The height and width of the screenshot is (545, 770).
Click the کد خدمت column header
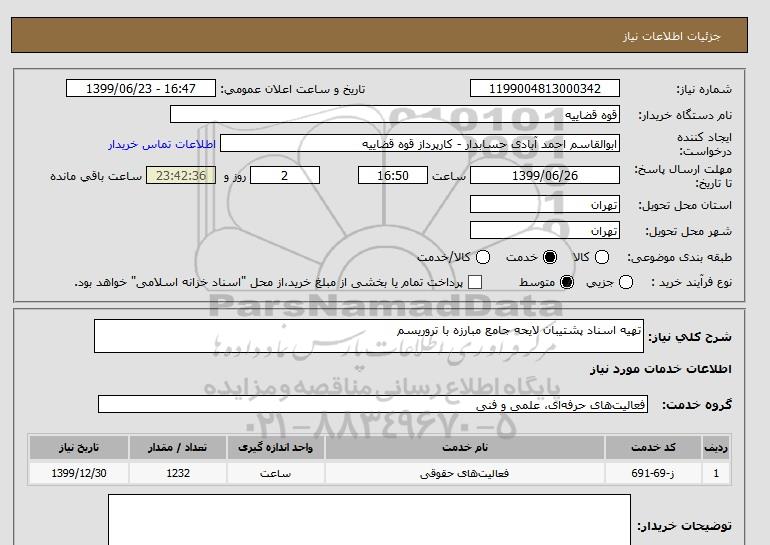tap(653, 447)
